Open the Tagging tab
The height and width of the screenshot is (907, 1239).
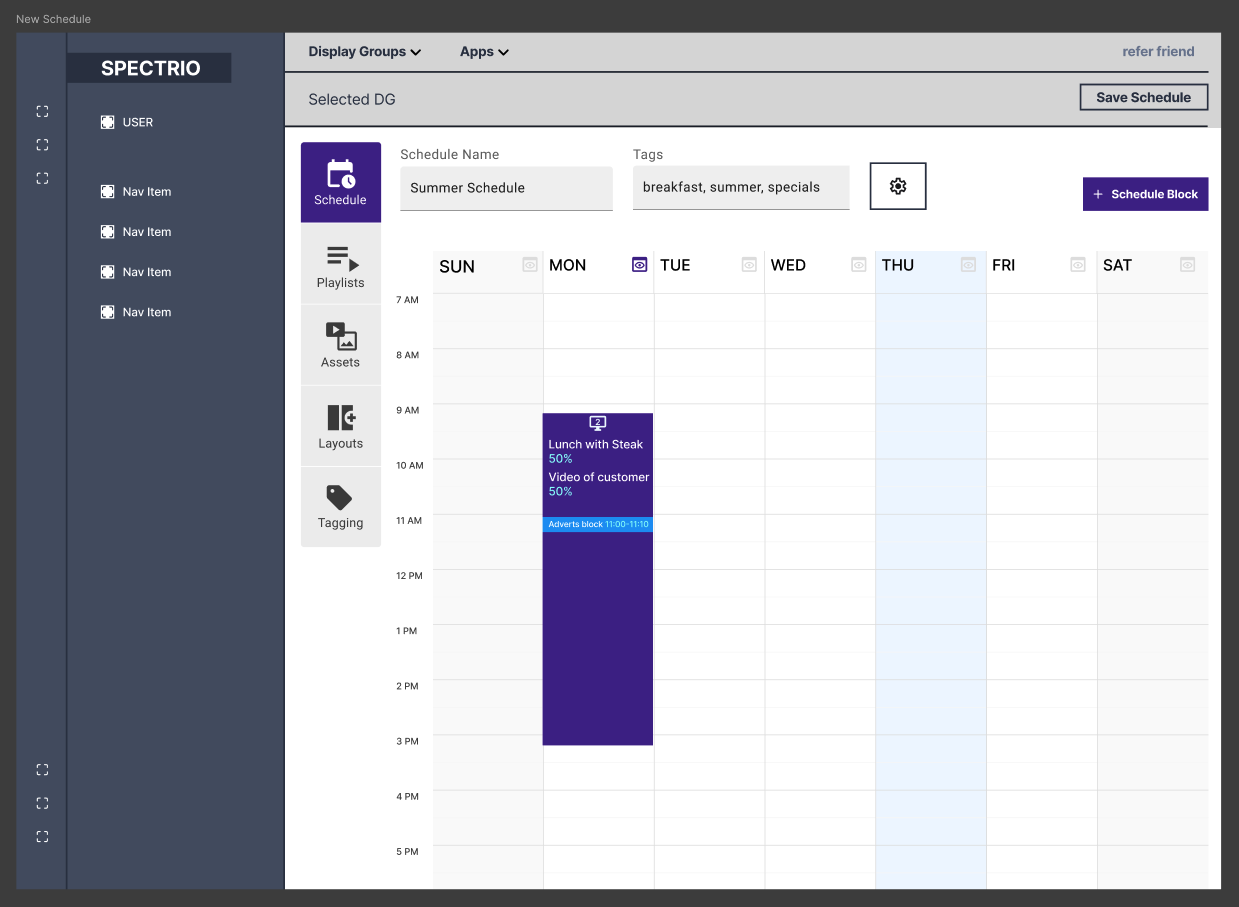tap(340, 507)
